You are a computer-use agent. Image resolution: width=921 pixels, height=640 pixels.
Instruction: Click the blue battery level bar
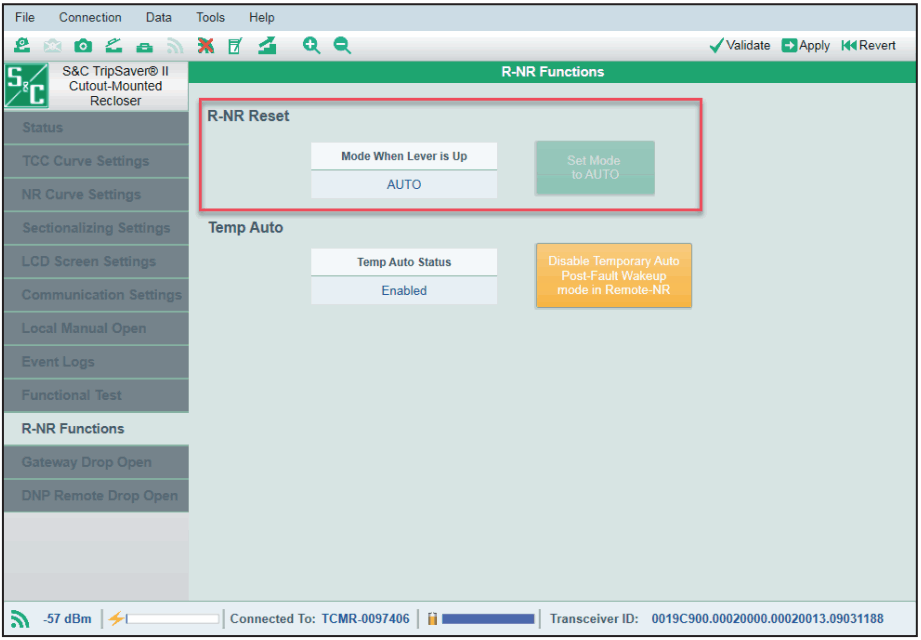pos(488,619)
